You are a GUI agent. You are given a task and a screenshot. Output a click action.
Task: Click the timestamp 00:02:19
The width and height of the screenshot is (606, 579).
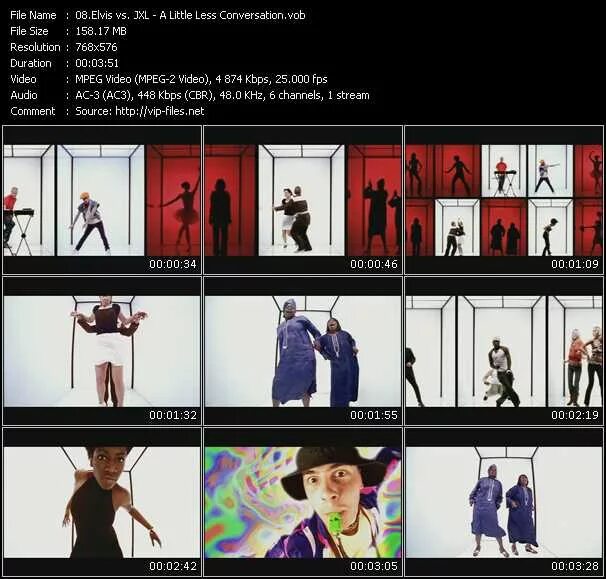pyautogui.click(x=575, y=416)
